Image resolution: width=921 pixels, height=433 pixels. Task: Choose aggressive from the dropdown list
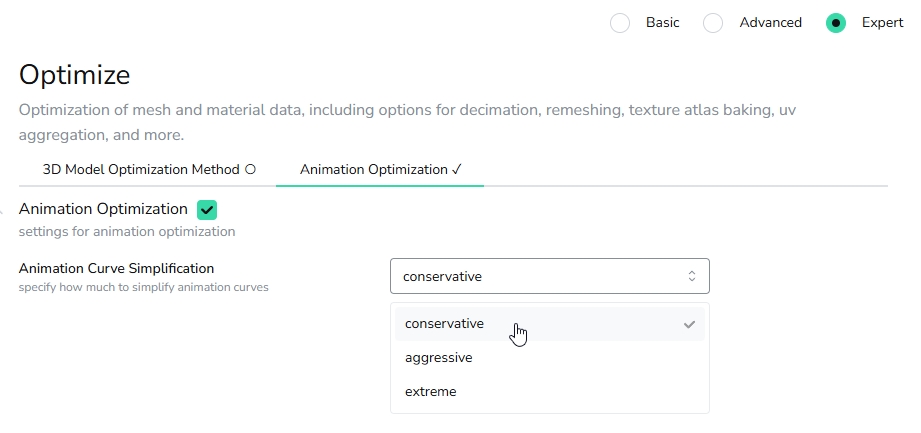[x=550, y=358]
